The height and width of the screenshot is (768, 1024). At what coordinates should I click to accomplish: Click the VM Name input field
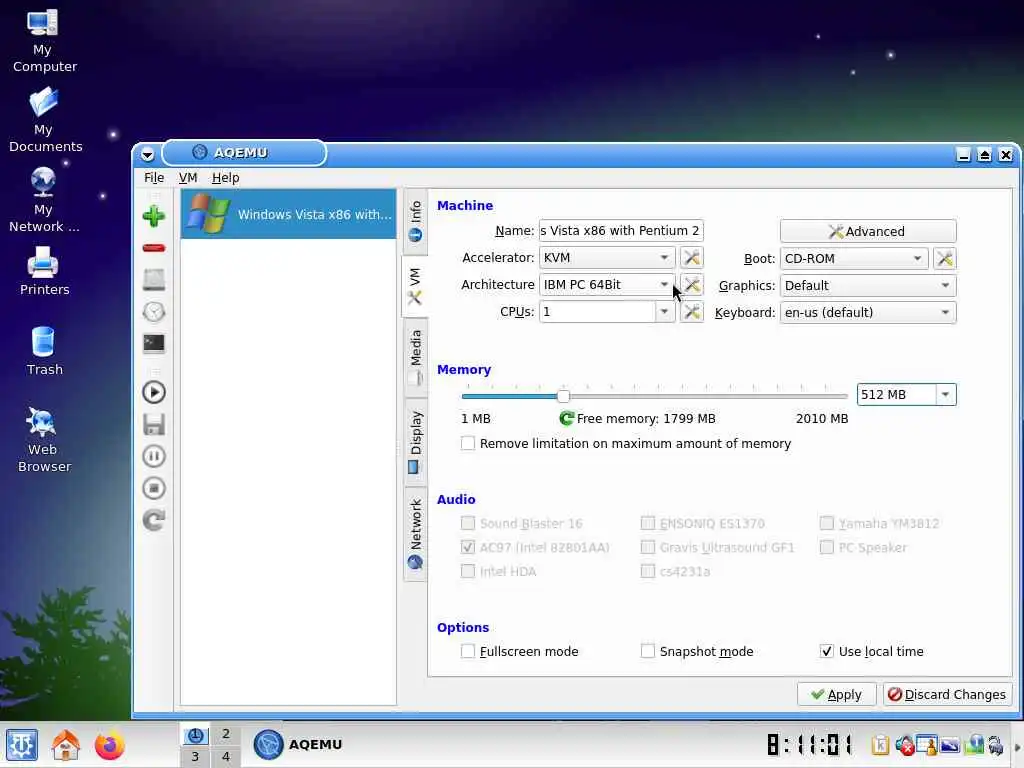coord(621,231)
